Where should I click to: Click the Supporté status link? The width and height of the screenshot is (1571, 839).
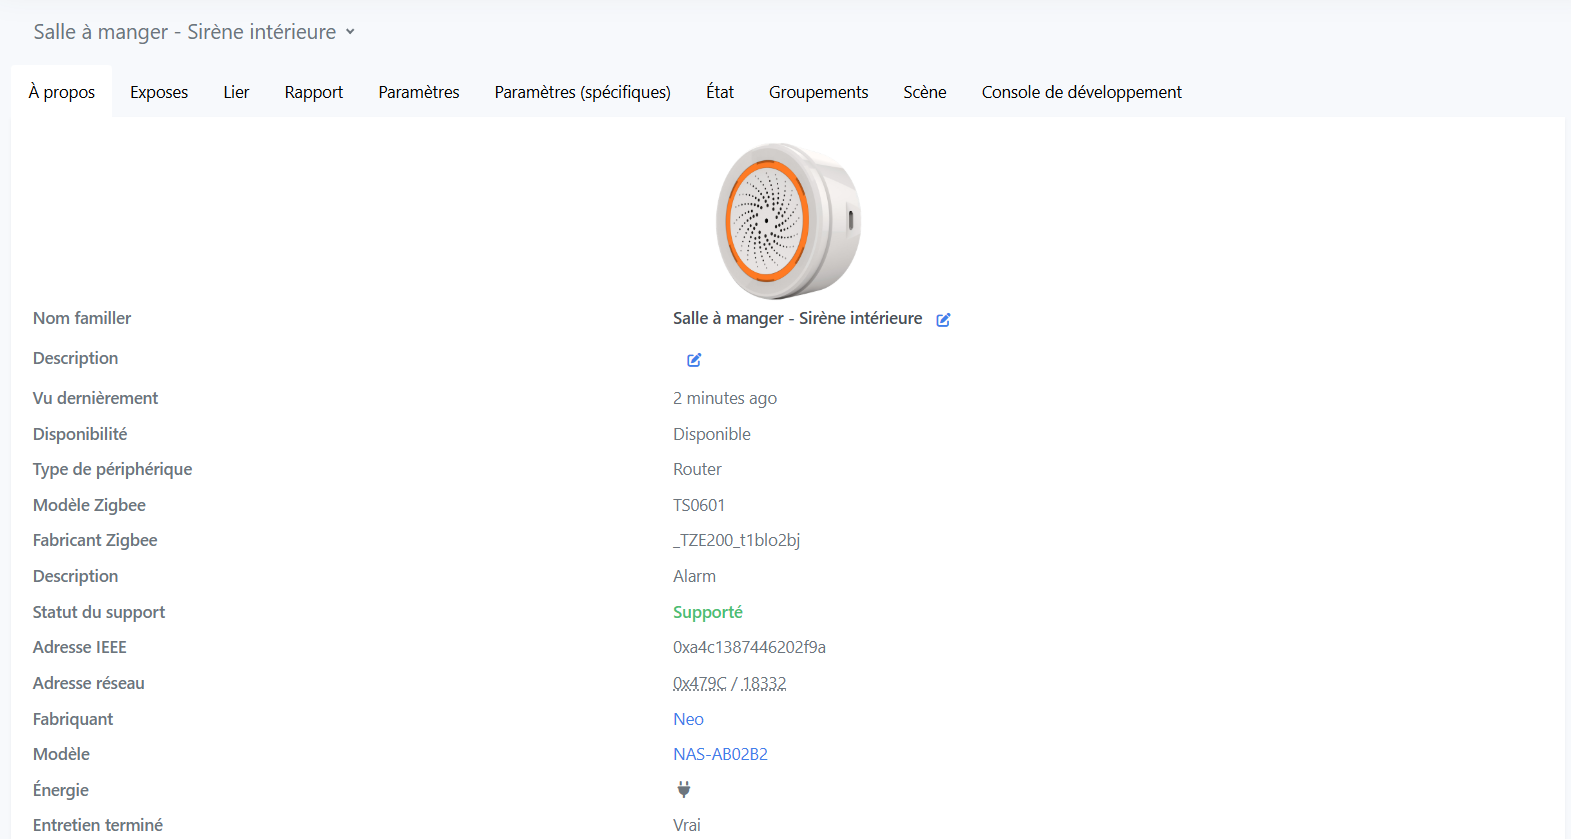pos(708,612)
